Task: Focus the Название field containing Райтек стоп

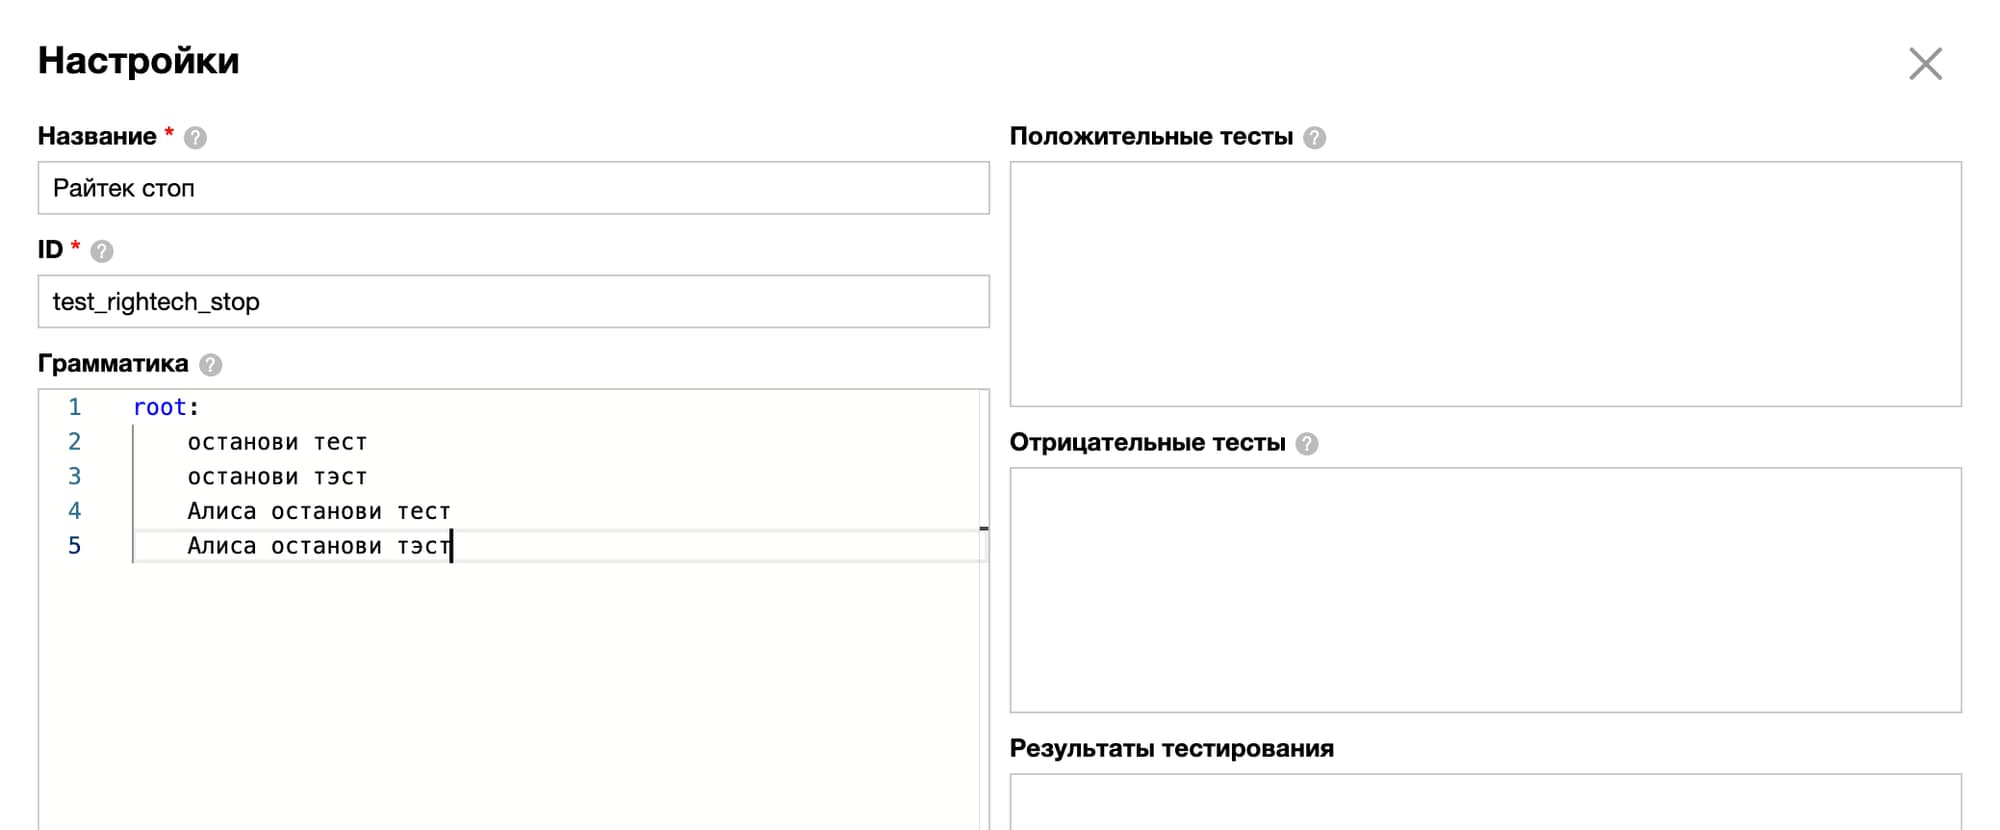Action: pos(513,188)
